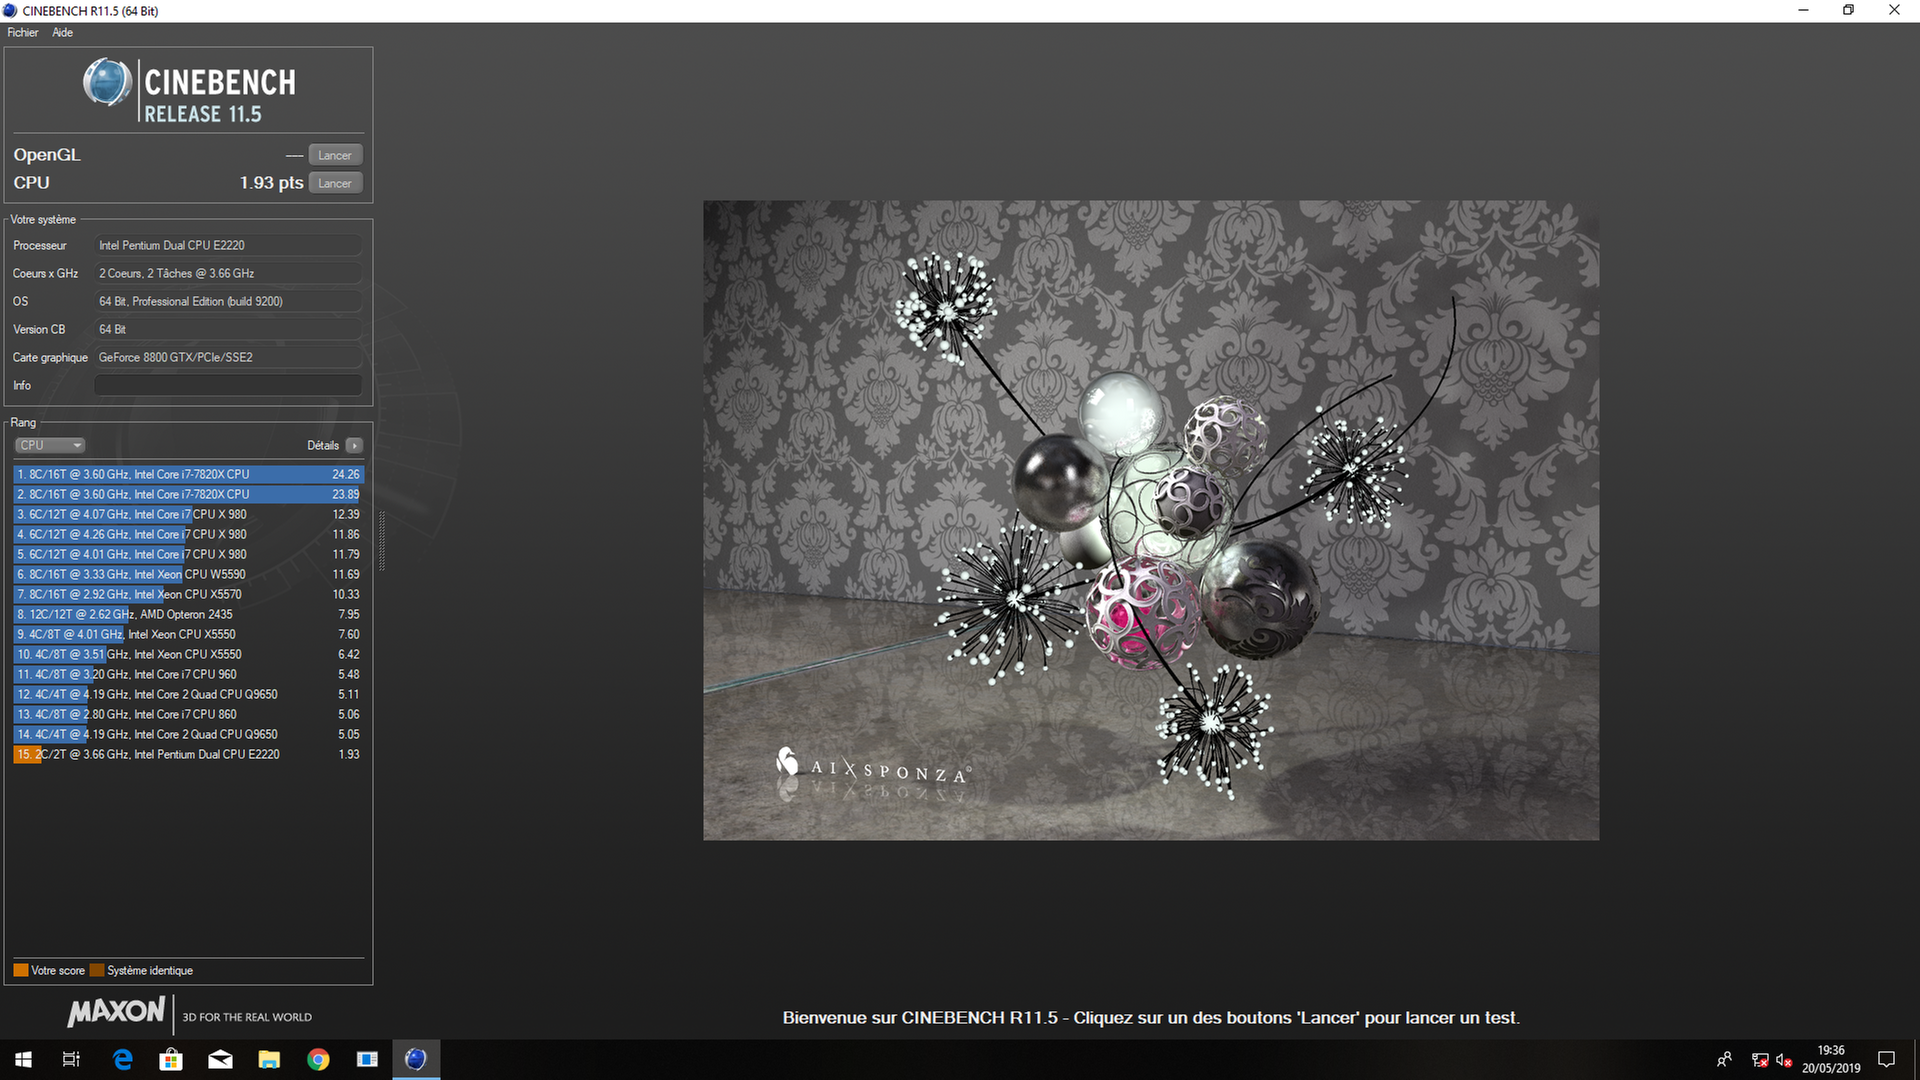Launch the OpenGL test with Lancer
The image size is (1920, 1080).
click(x=335, y=155)
